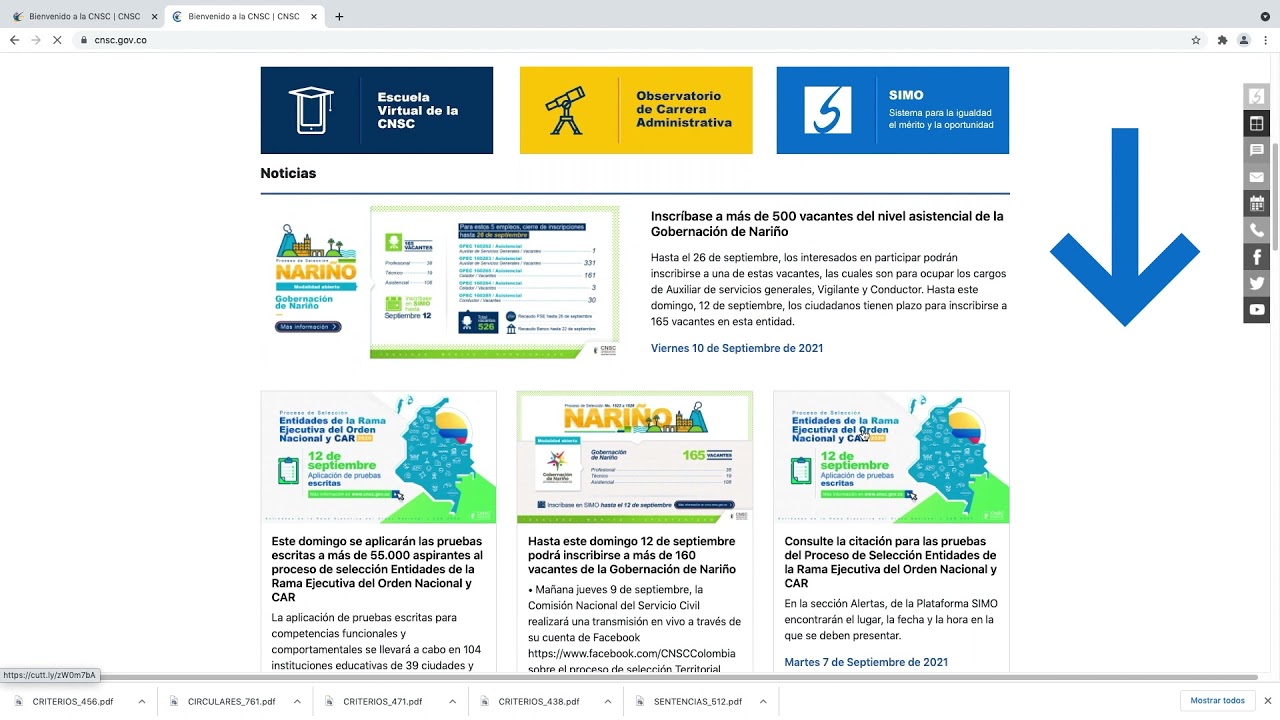Open Consulte la citación headline
Image resolution: width=1280 pixels, height=720 pixels.
[890, 562]
